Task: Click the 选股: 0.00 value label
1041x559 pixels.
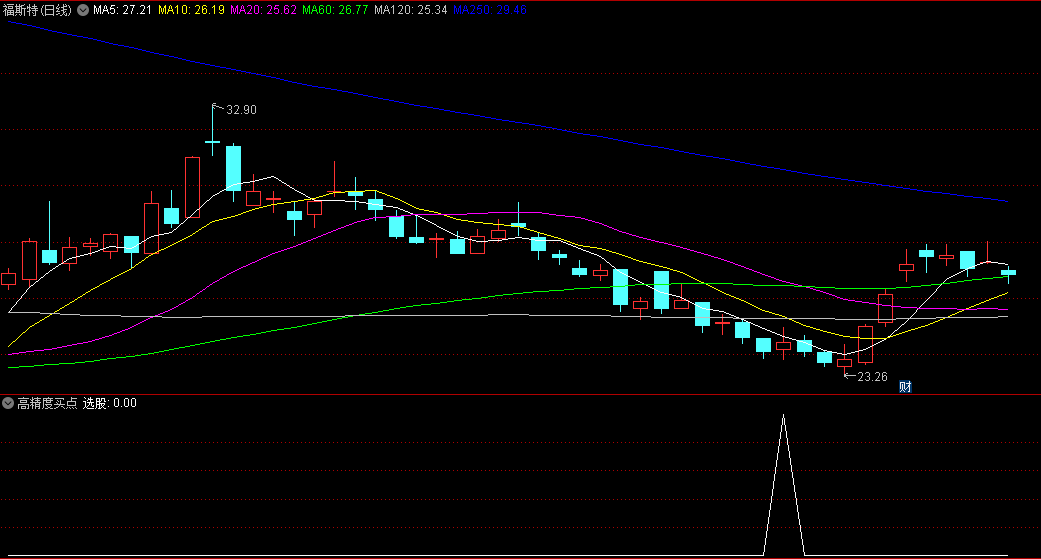Action: tap(110, 403)
